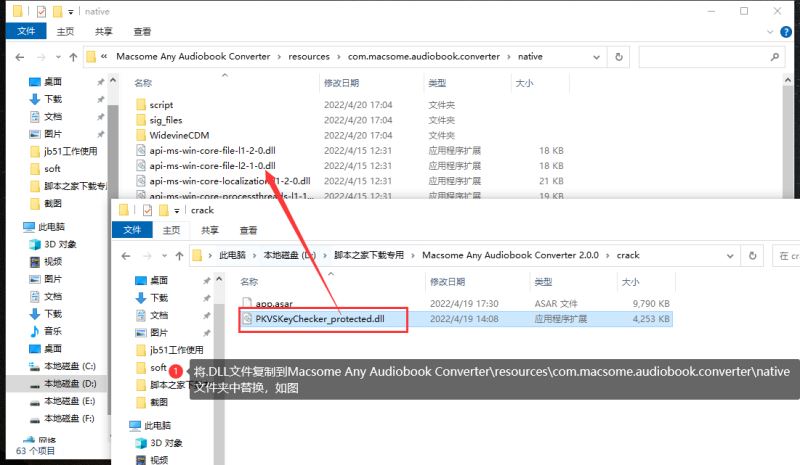Viewport: 800px width, 465px height.
Task: Open jb51工作使用 in crack window sidebar
Action: click(x=176, y=350)
